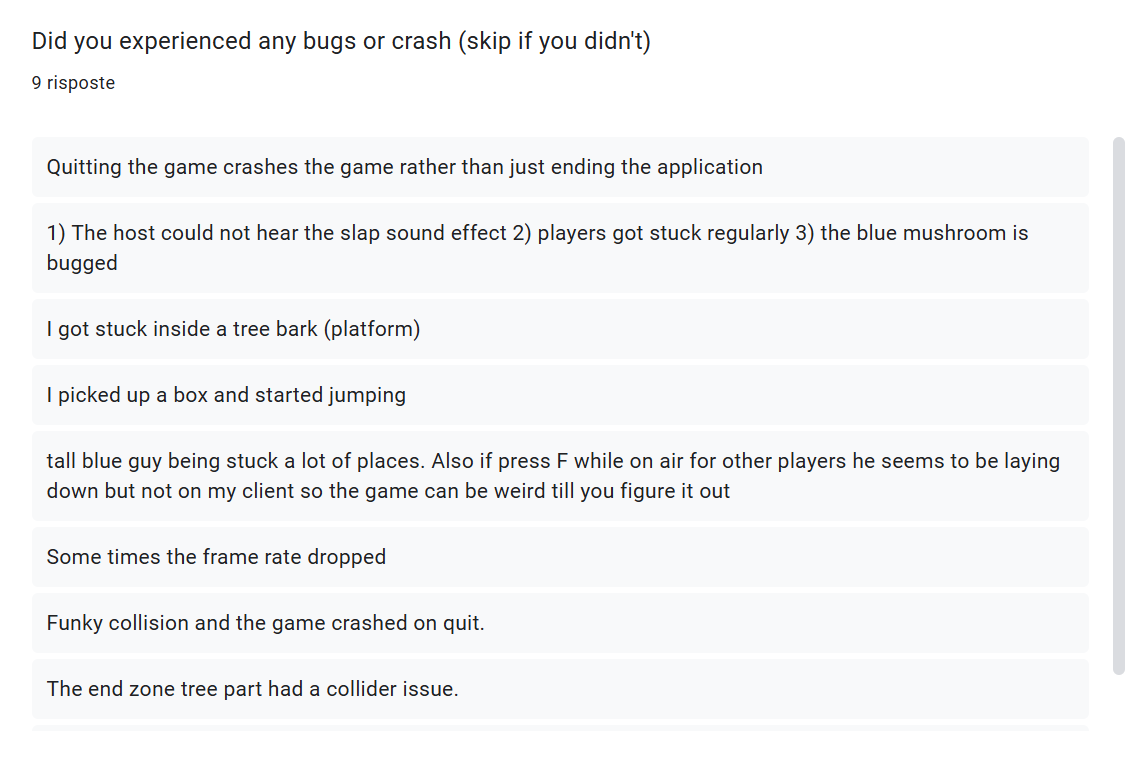Select the 'picked up a box' response
Viewport: 1146px width, 762px height.
(560, 395)
